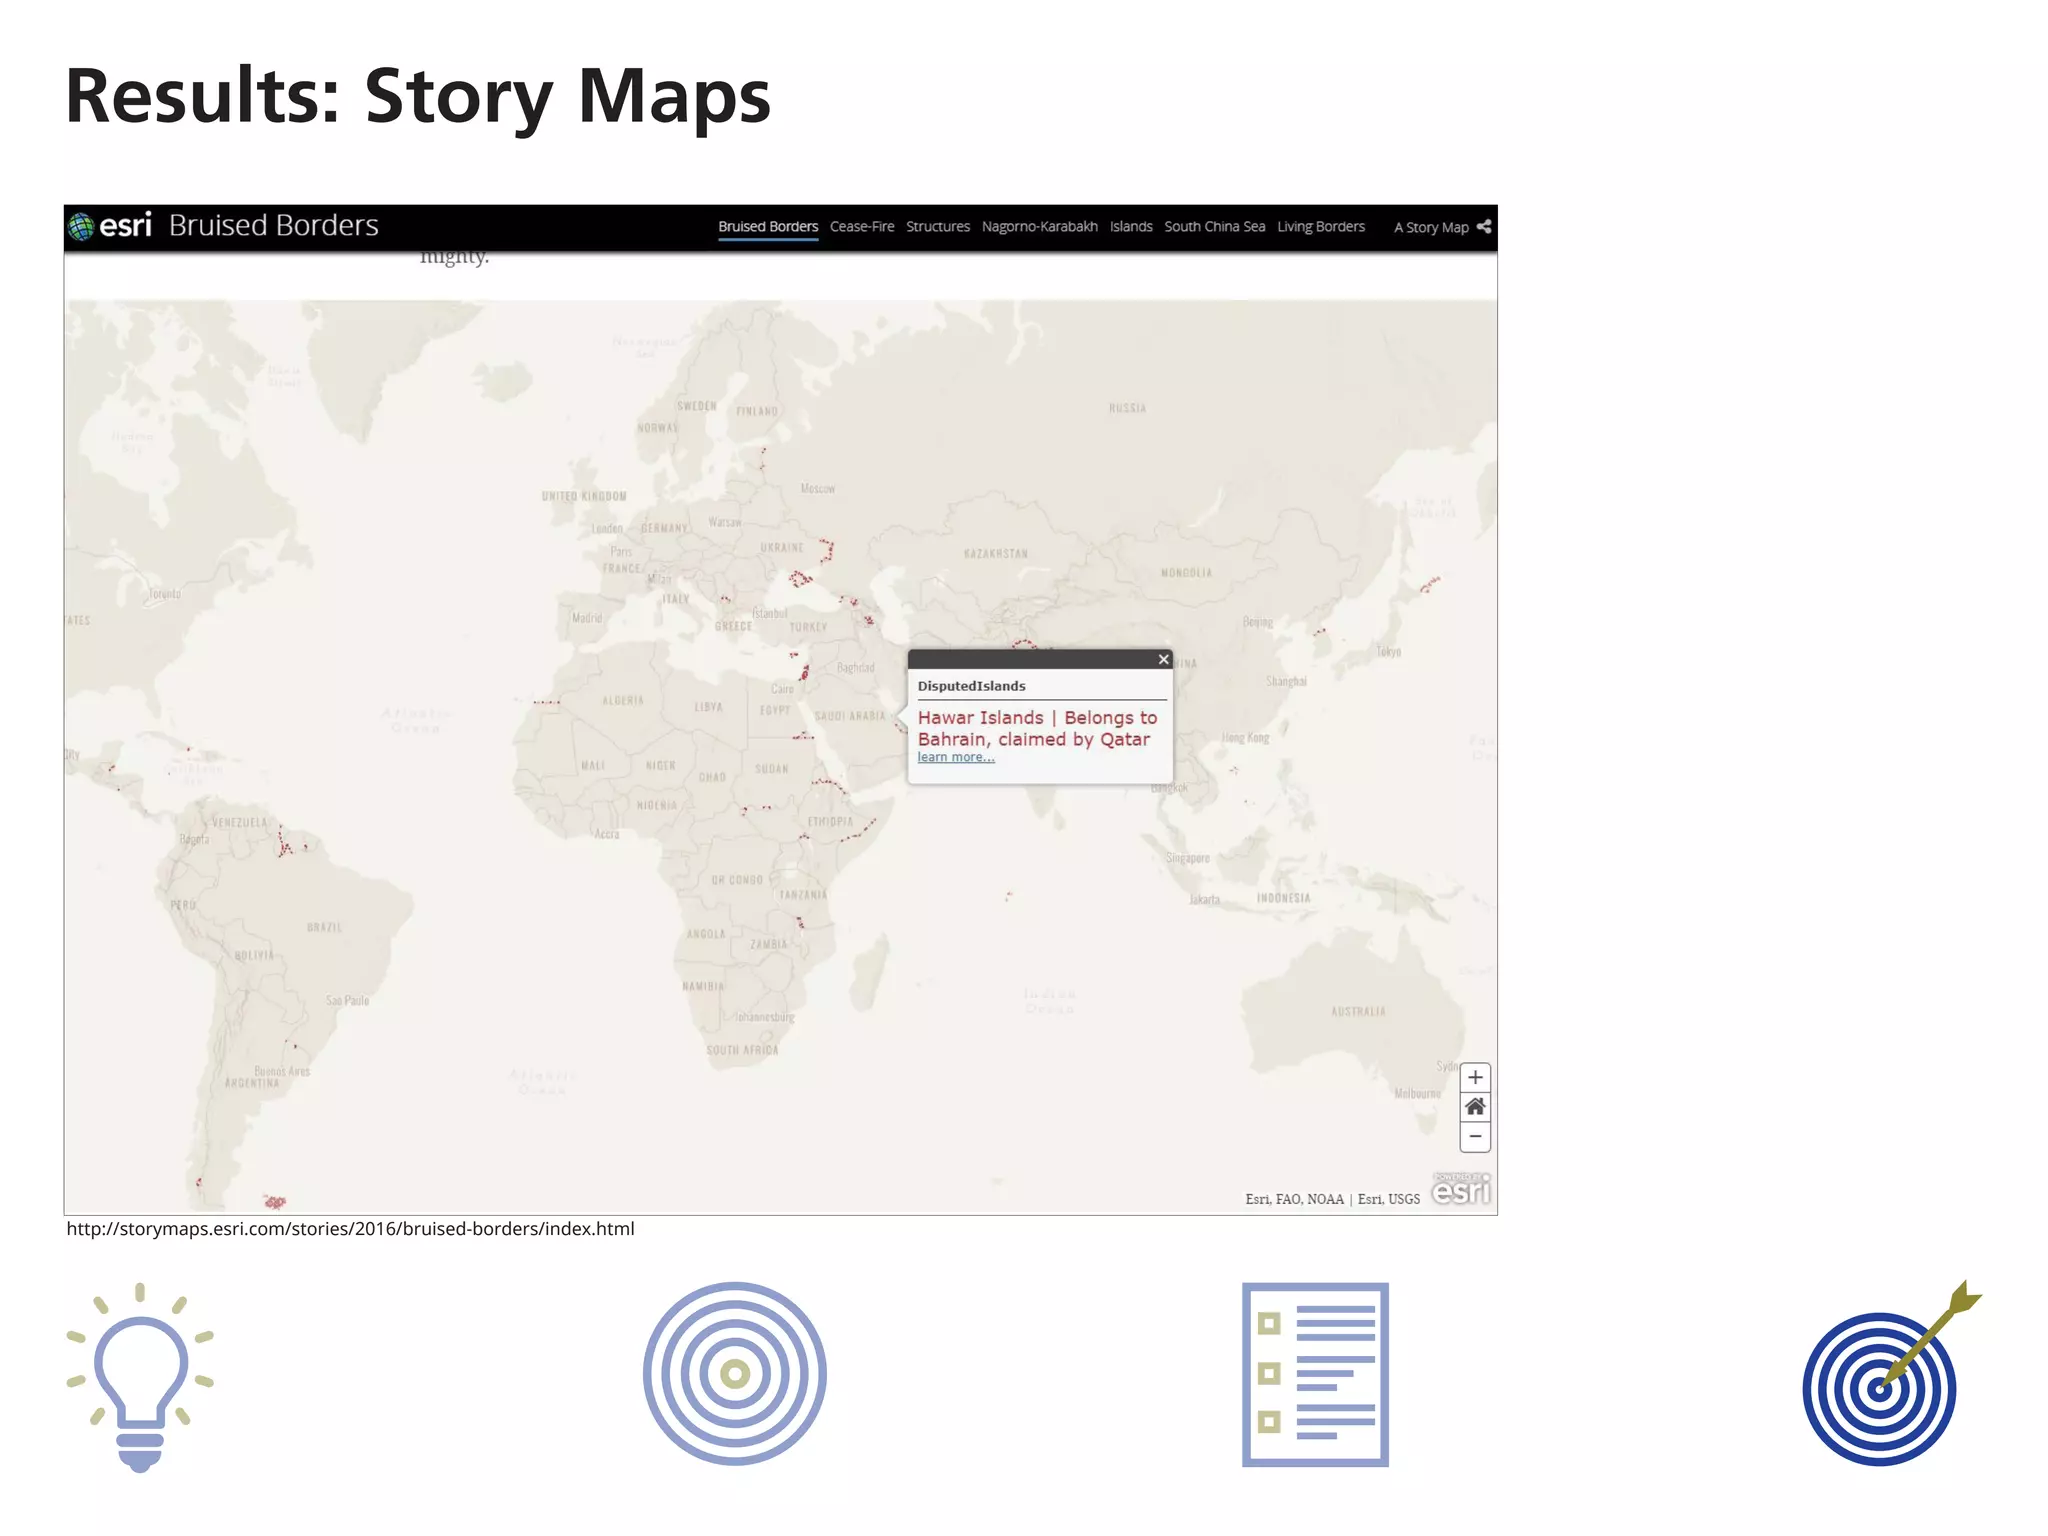Screen dimensions: 2048x1536
Task: Click the learn more link in popup
Action: click(955, 757)
